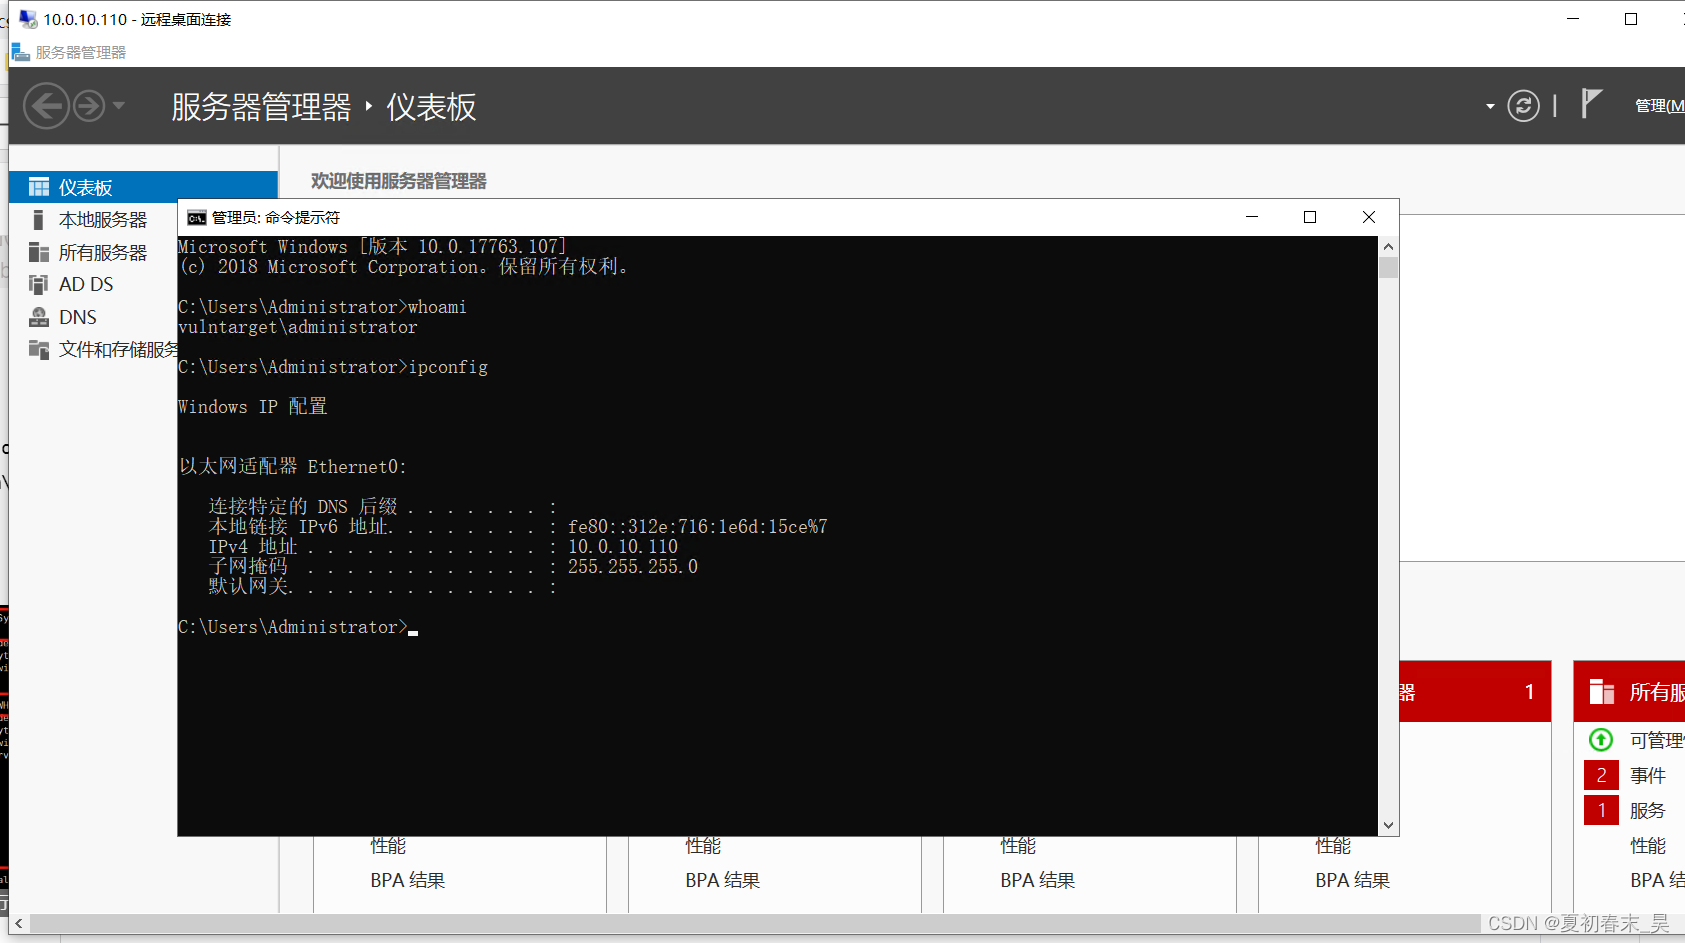Open the navigation history dropdown arrow

pos(119,105)
